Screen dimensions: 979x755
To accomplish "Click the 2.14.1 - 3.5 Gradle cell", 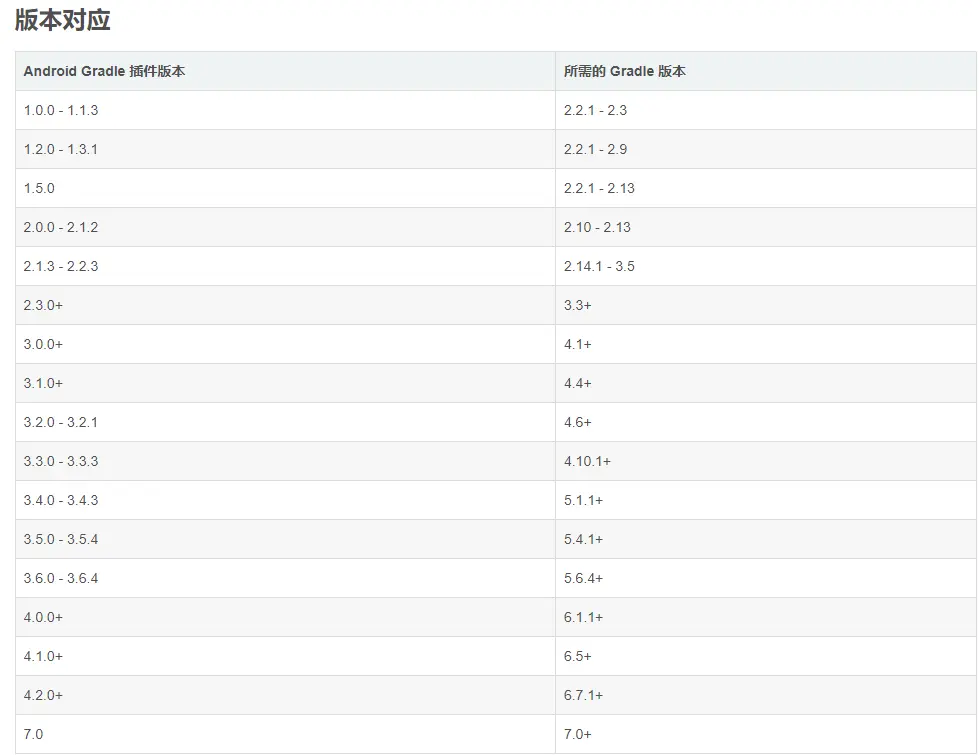I will coord(599,266).
